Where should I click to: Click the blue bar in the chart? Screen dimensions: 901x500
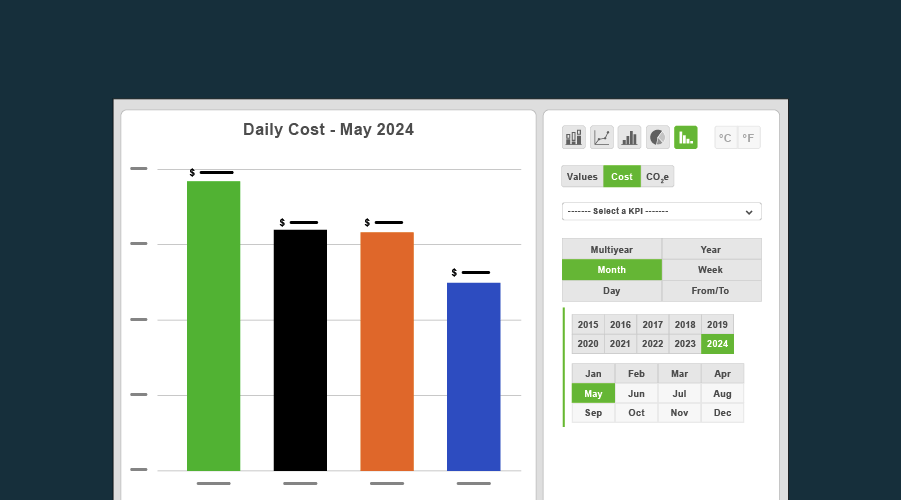[x=474, y=376]
